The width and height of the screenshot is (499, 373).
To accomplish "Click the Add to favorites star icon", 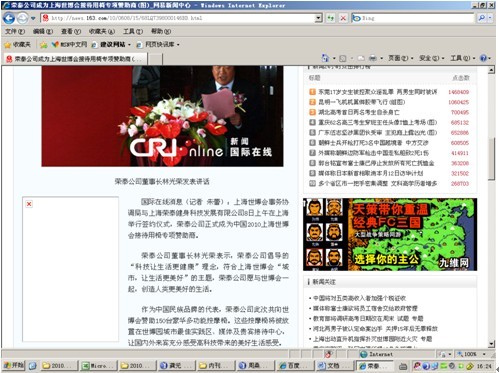I will [x=43, y=44].
